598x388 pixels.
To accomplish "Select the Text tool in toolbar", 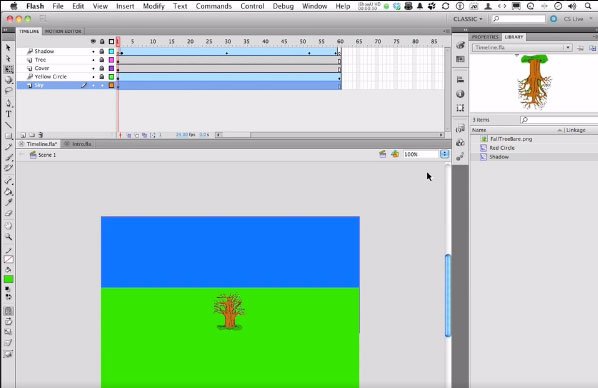I will (x=8, y=114).
